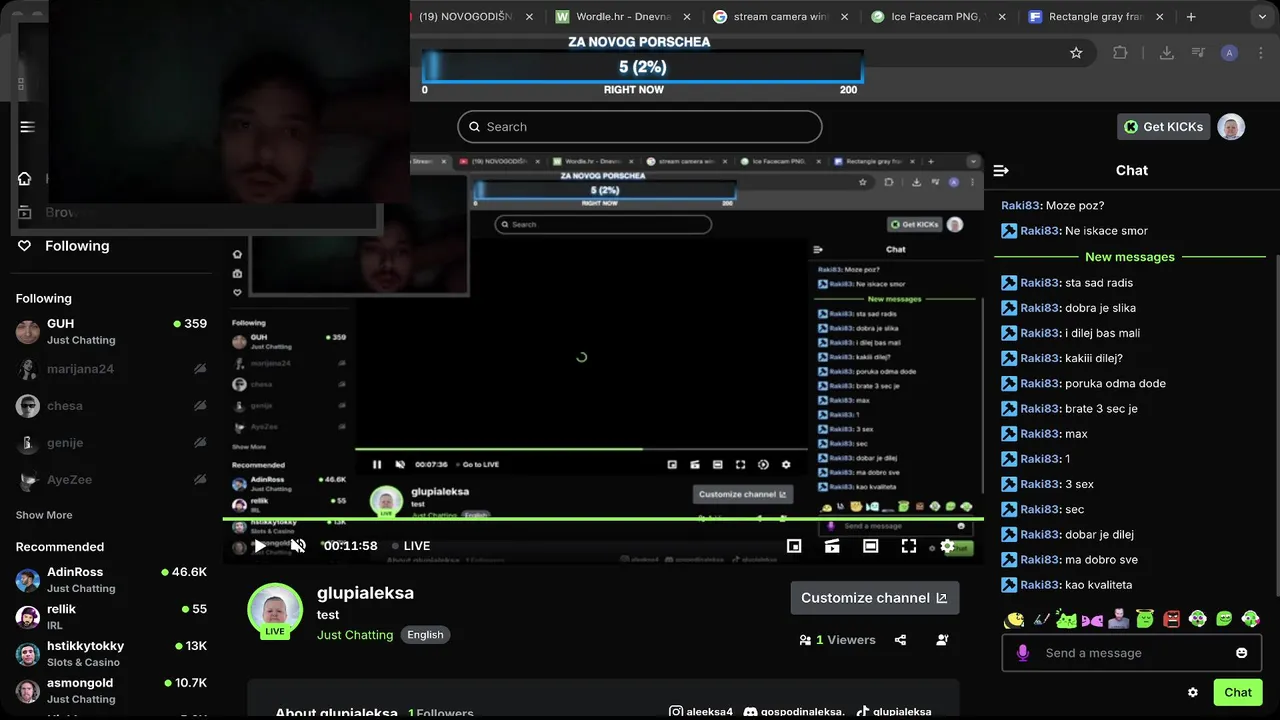This screenshot has height=720, width=1280.
Task: Click in the Kick search field
Action: [640, 127]
